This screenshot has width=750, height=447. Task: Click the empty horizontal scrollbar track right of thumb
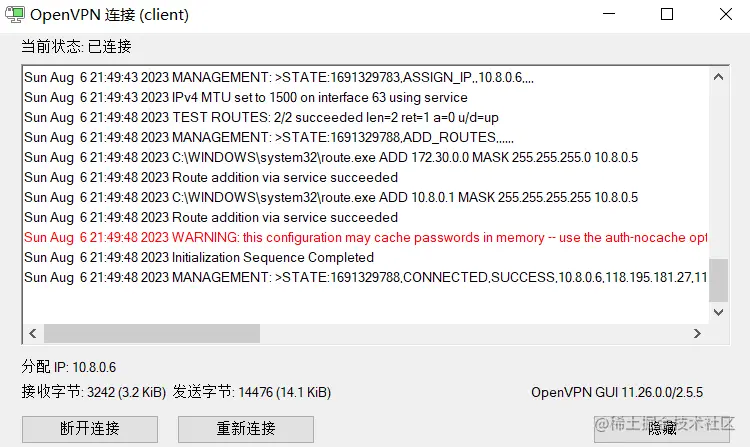click(x=474, y=333)
